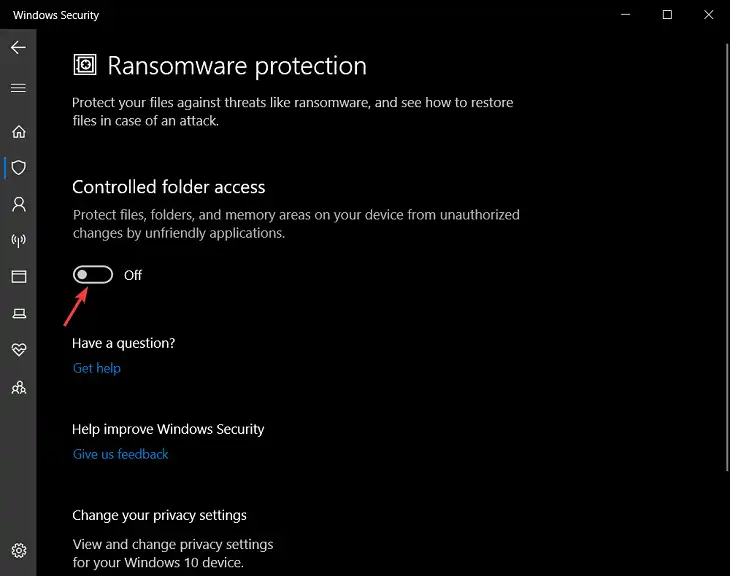Open Device performance & health heart icon
The image size is (730, 576).
pyautogui.click(x=19, y=349)
